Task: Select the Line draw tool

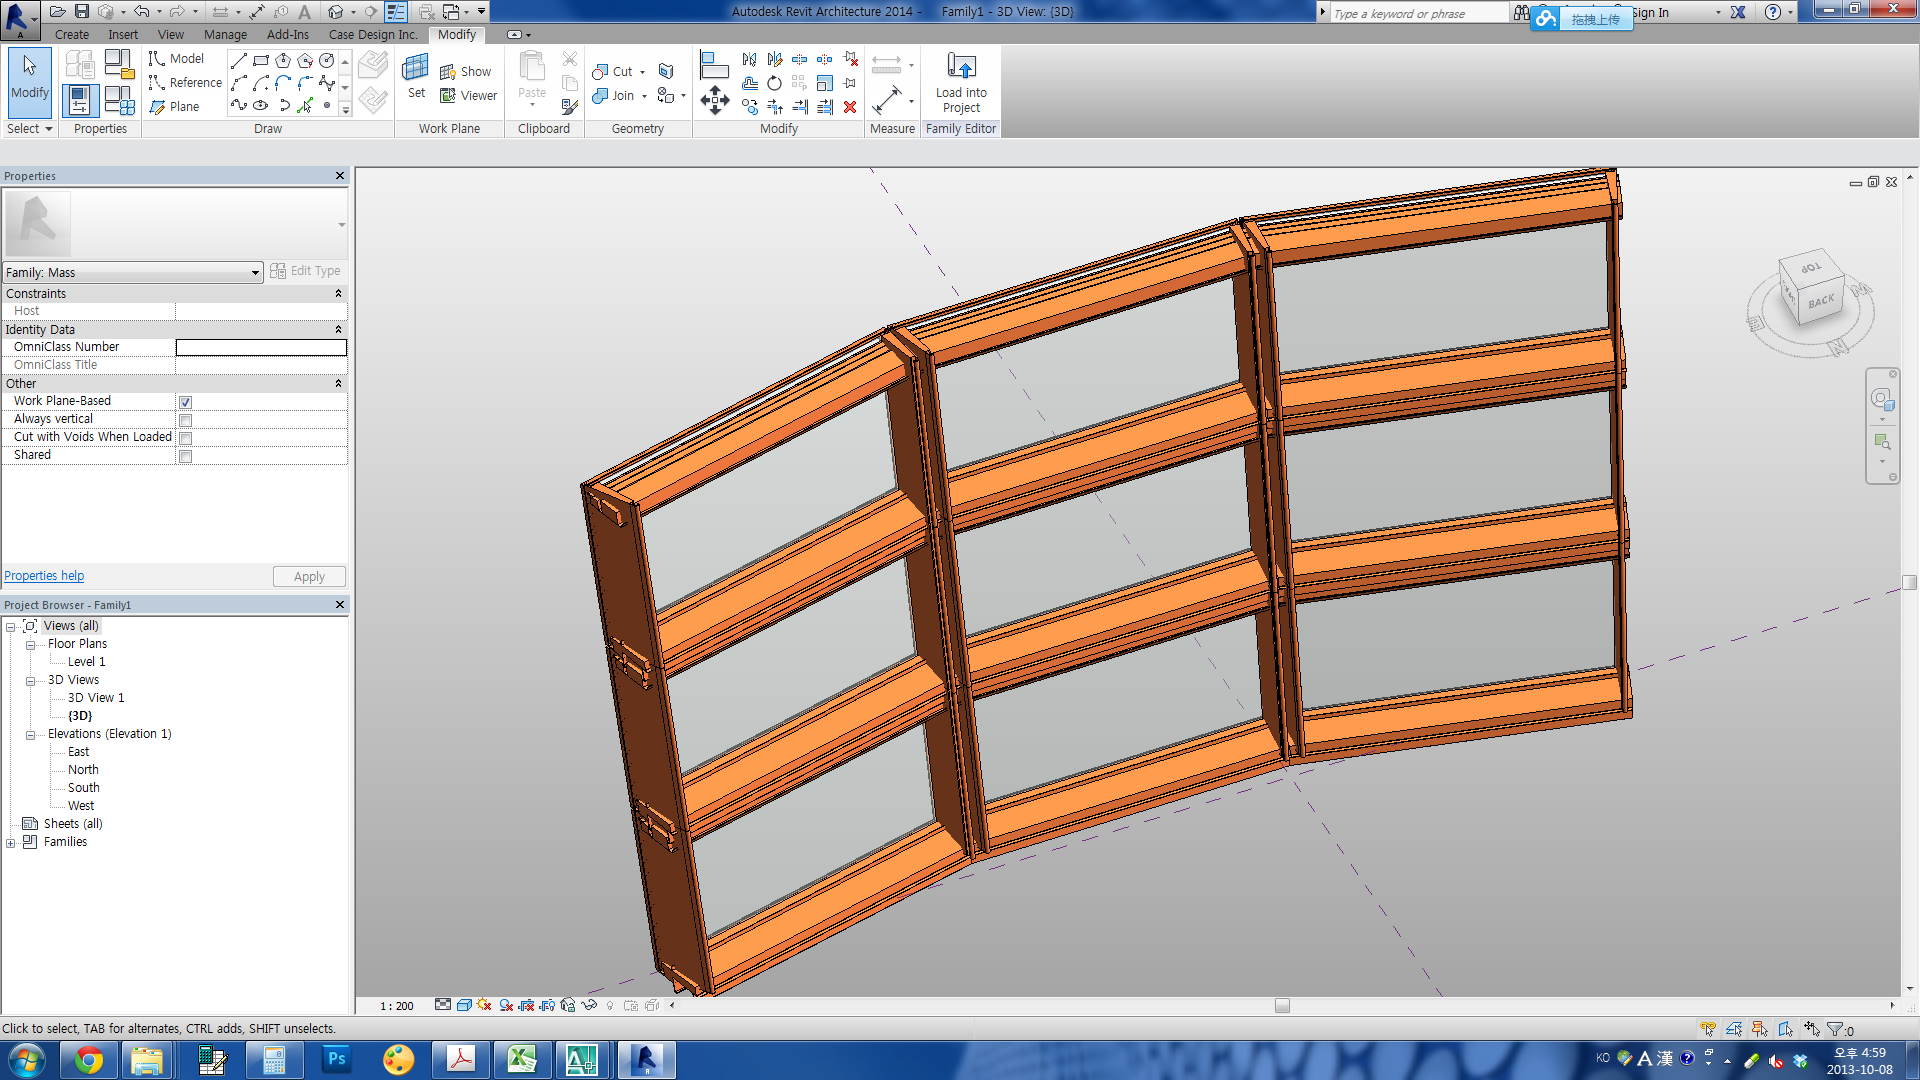Action: 239,61
